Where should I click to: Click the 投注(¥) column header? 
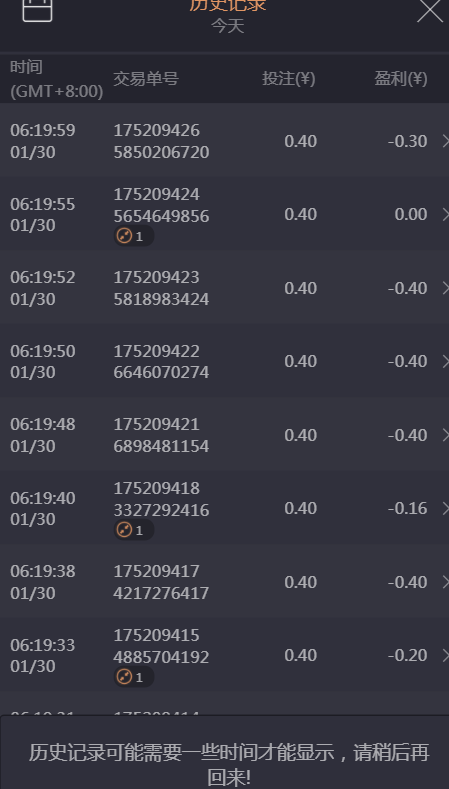click(288, 79)
